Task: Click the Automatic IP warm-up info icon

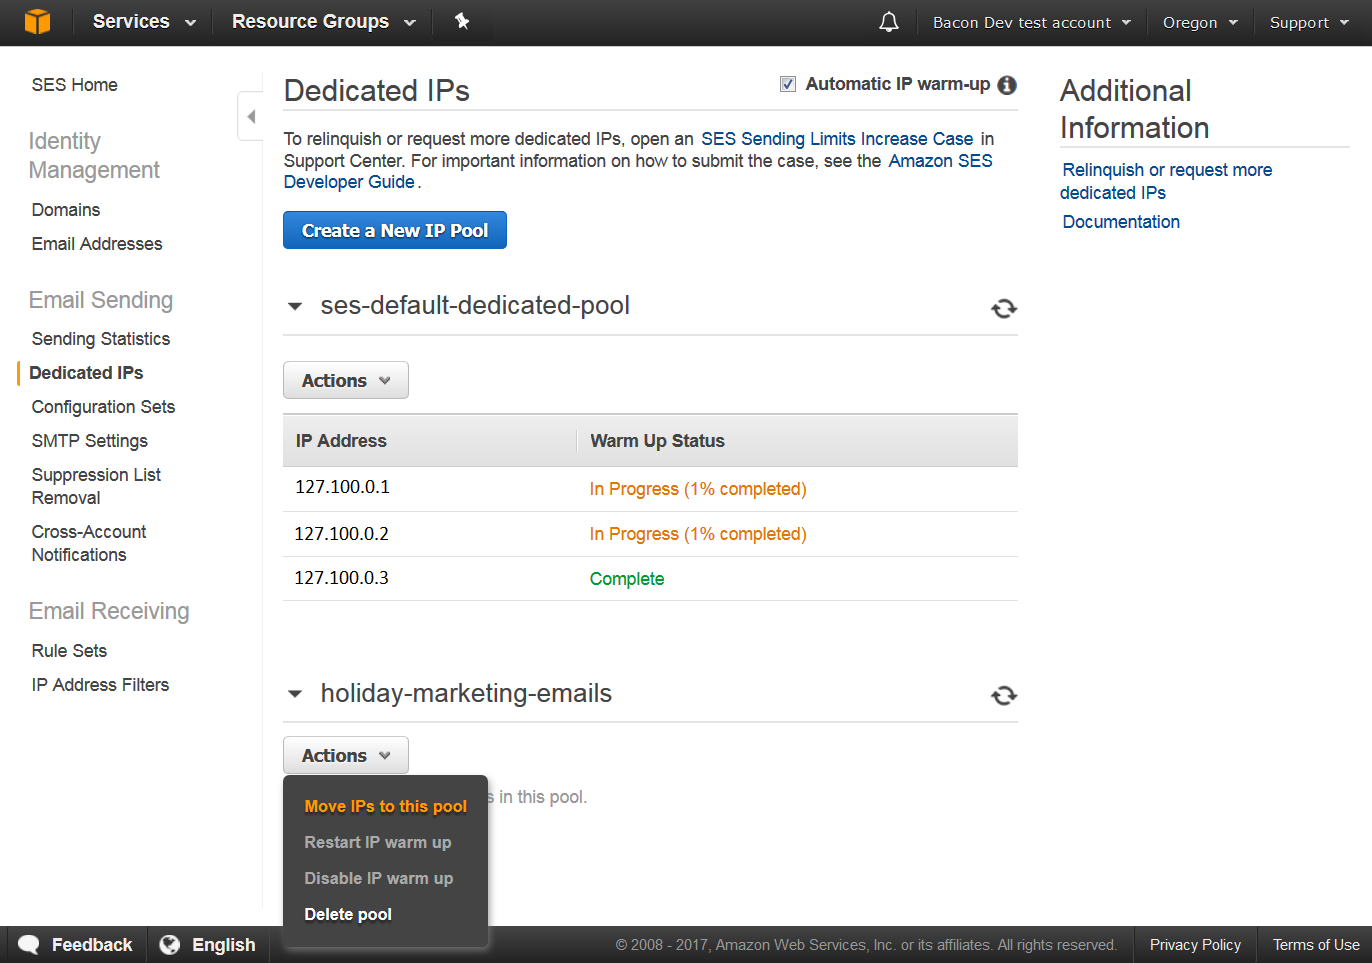Action: click(x=1007, y=85)
